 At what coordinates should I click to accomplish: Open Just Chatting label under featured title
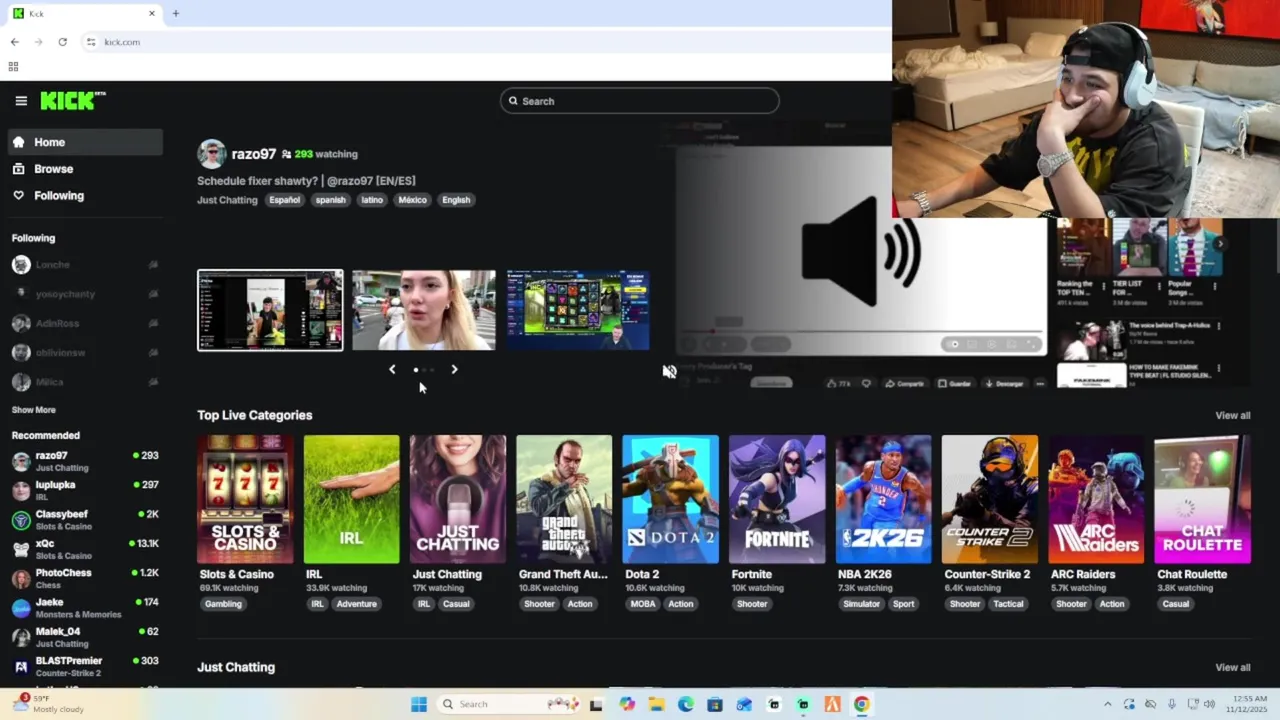pos(227,200)
